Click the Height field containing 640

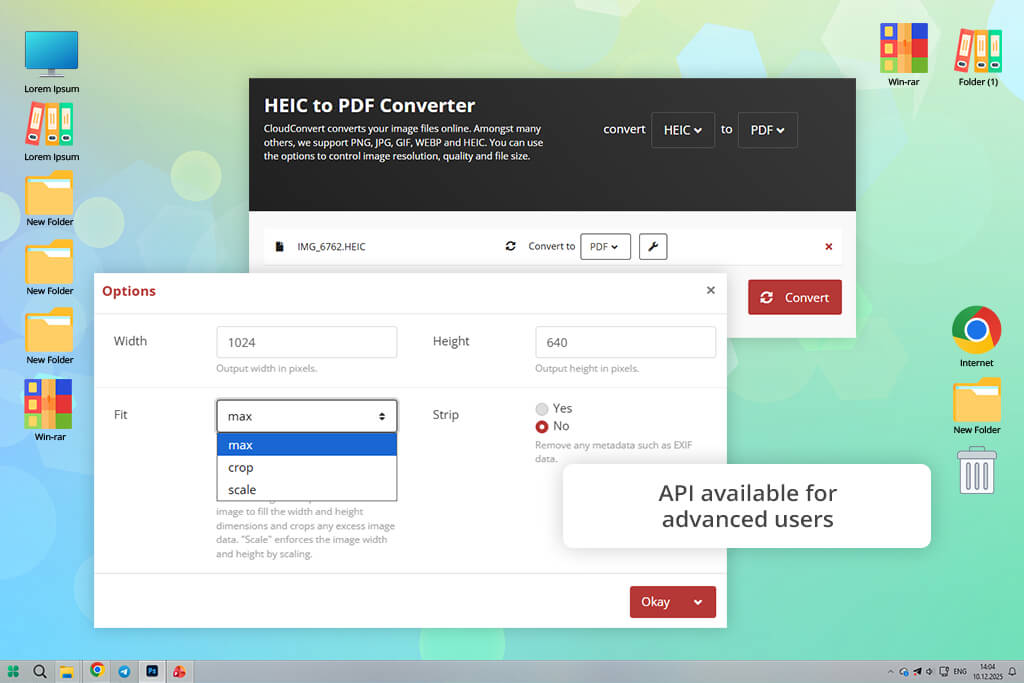click(x=625, y=342)
